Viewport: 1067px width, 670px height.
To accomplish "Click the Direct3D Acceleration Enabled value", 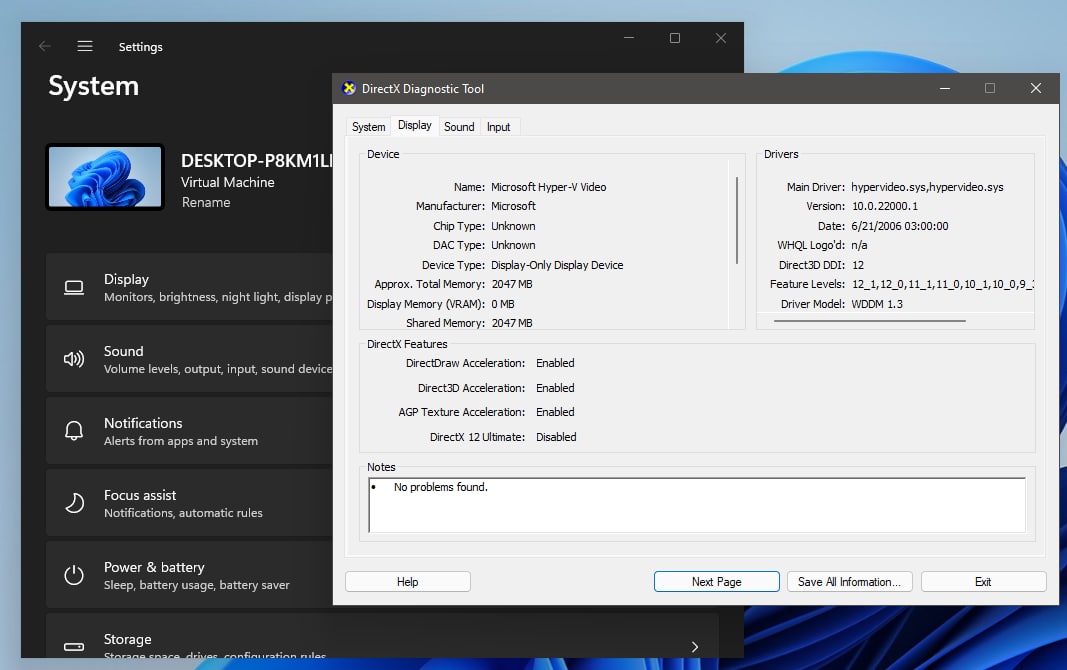I will point(555,388).
